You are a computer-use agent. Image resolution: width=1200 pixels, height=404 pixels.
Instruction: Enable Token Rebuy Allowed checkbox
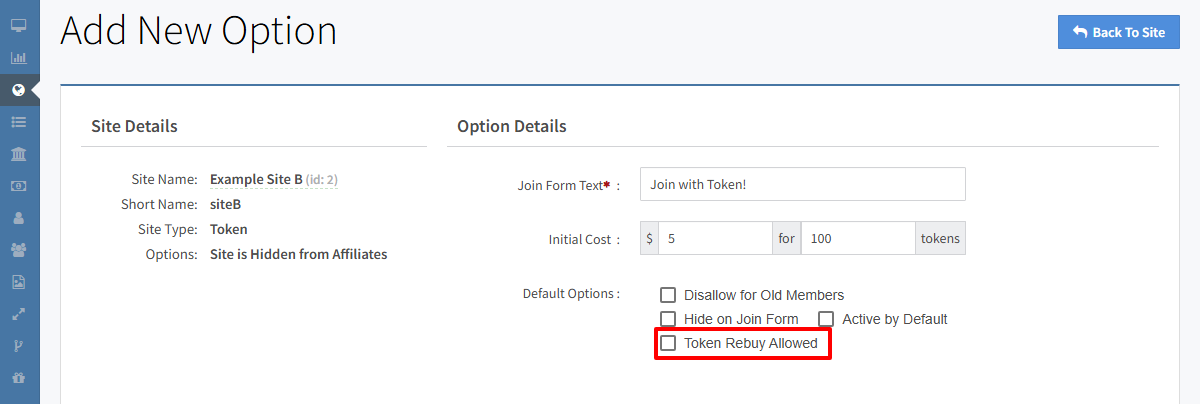pos(668,343)
